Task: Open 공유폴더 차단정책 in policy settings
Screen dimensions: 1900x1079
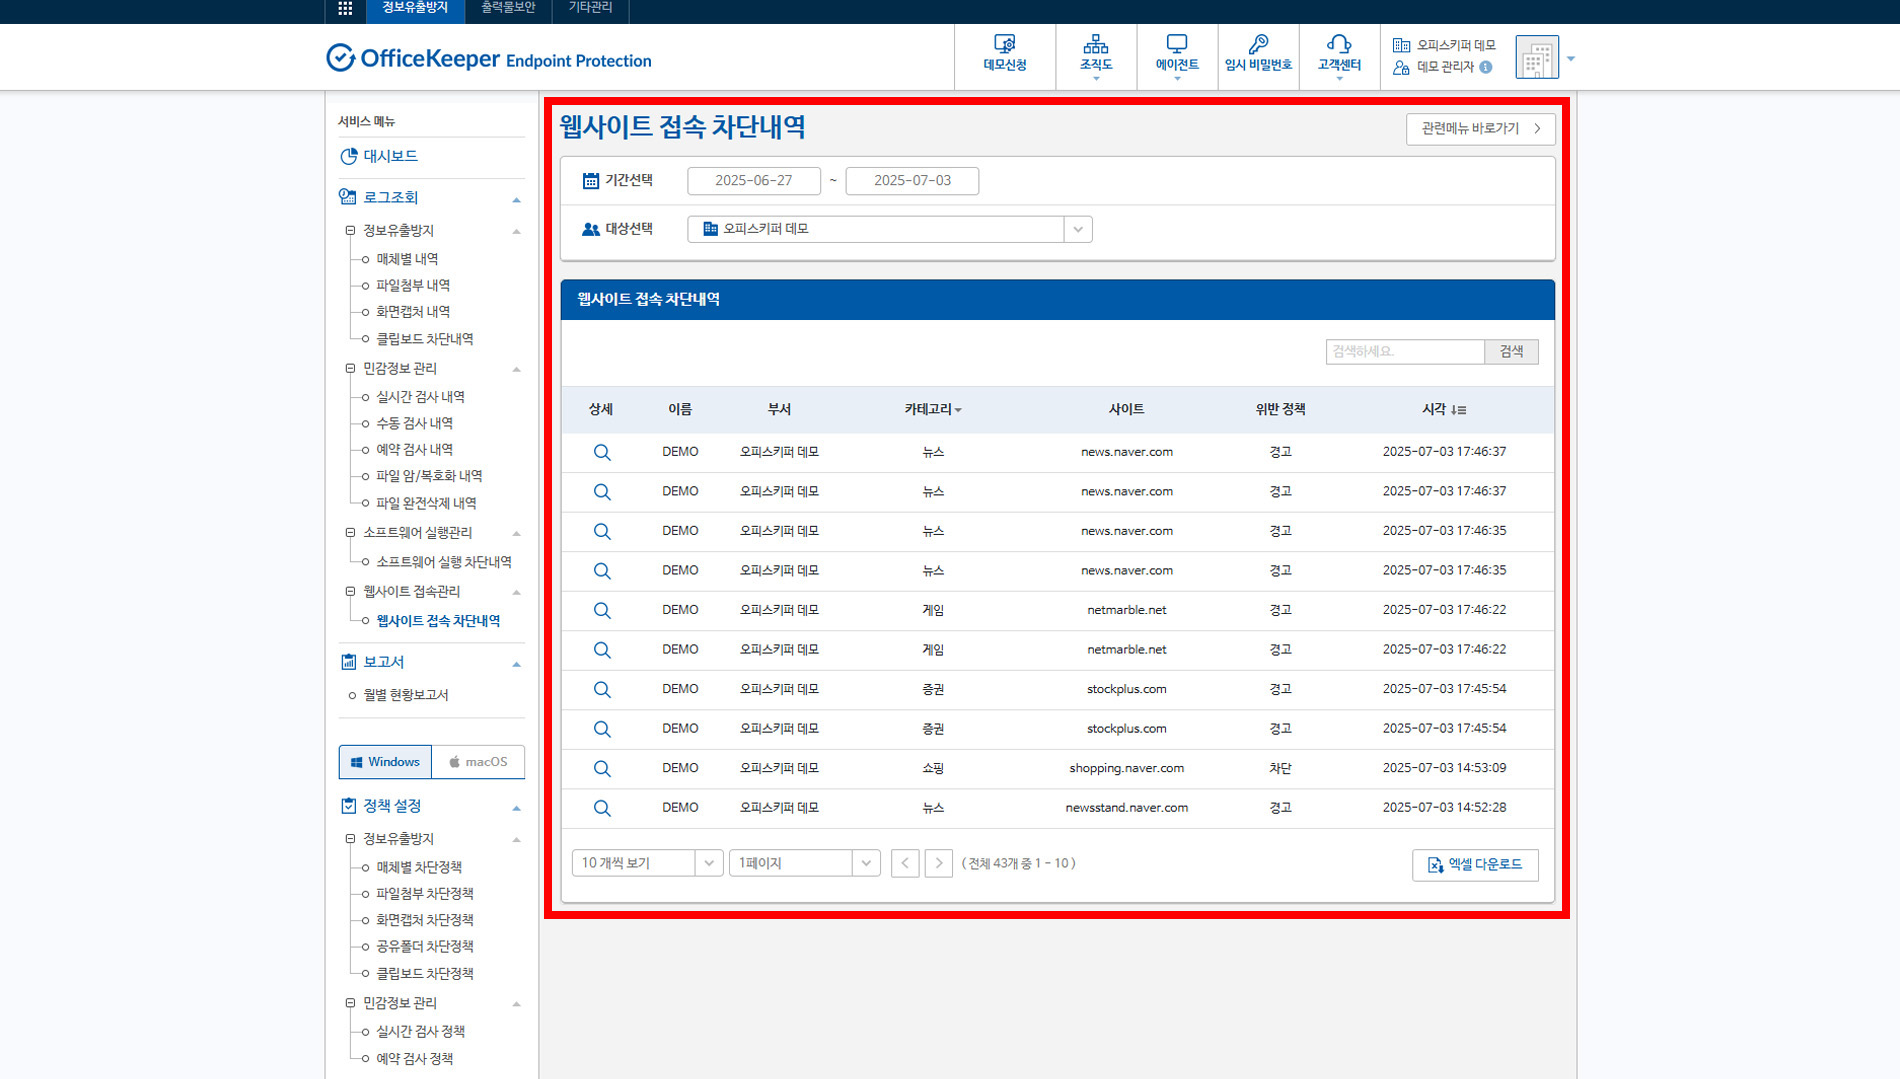Action: [x=425, y=946]
